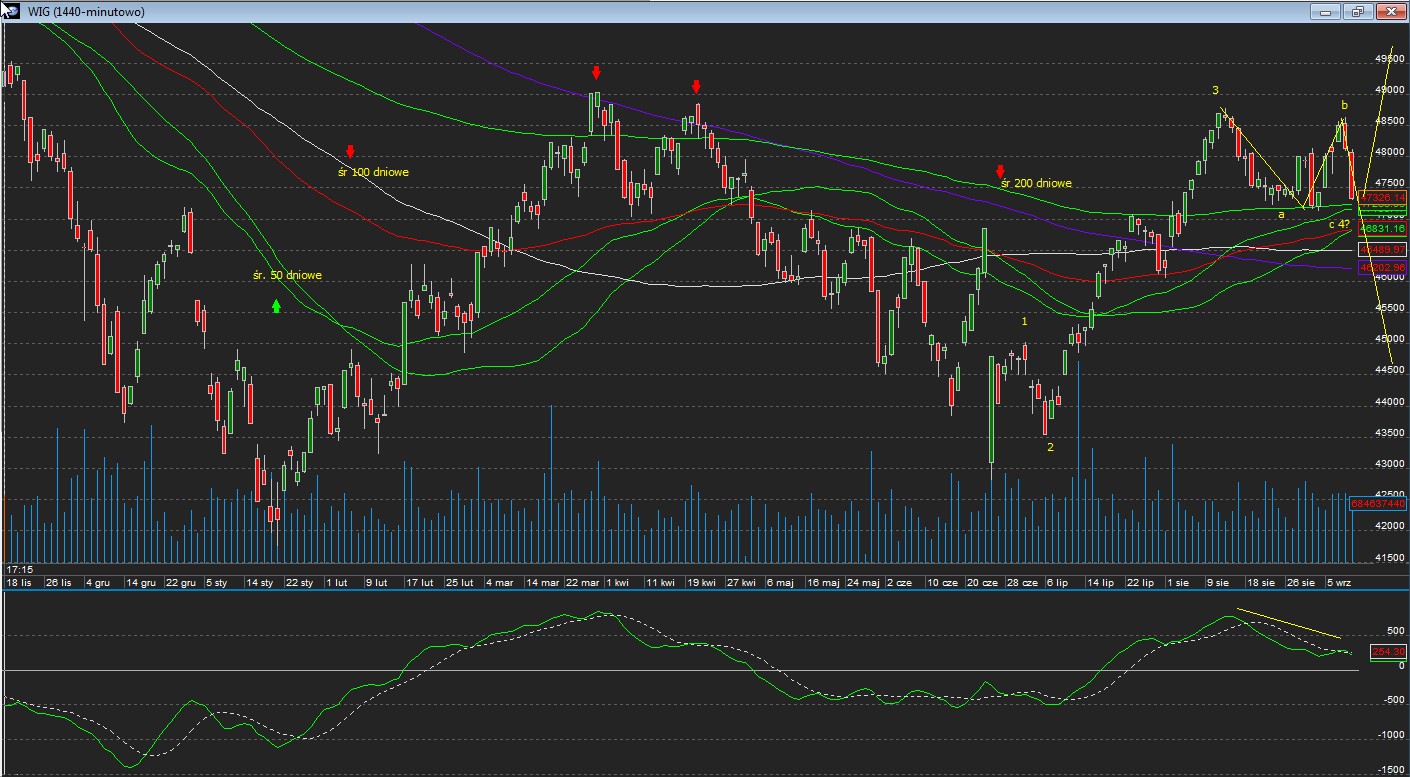Screen dimensions: 1410x777
Task: Select red arrow above the 22 mar peak
Action: [x=596, y=73]
